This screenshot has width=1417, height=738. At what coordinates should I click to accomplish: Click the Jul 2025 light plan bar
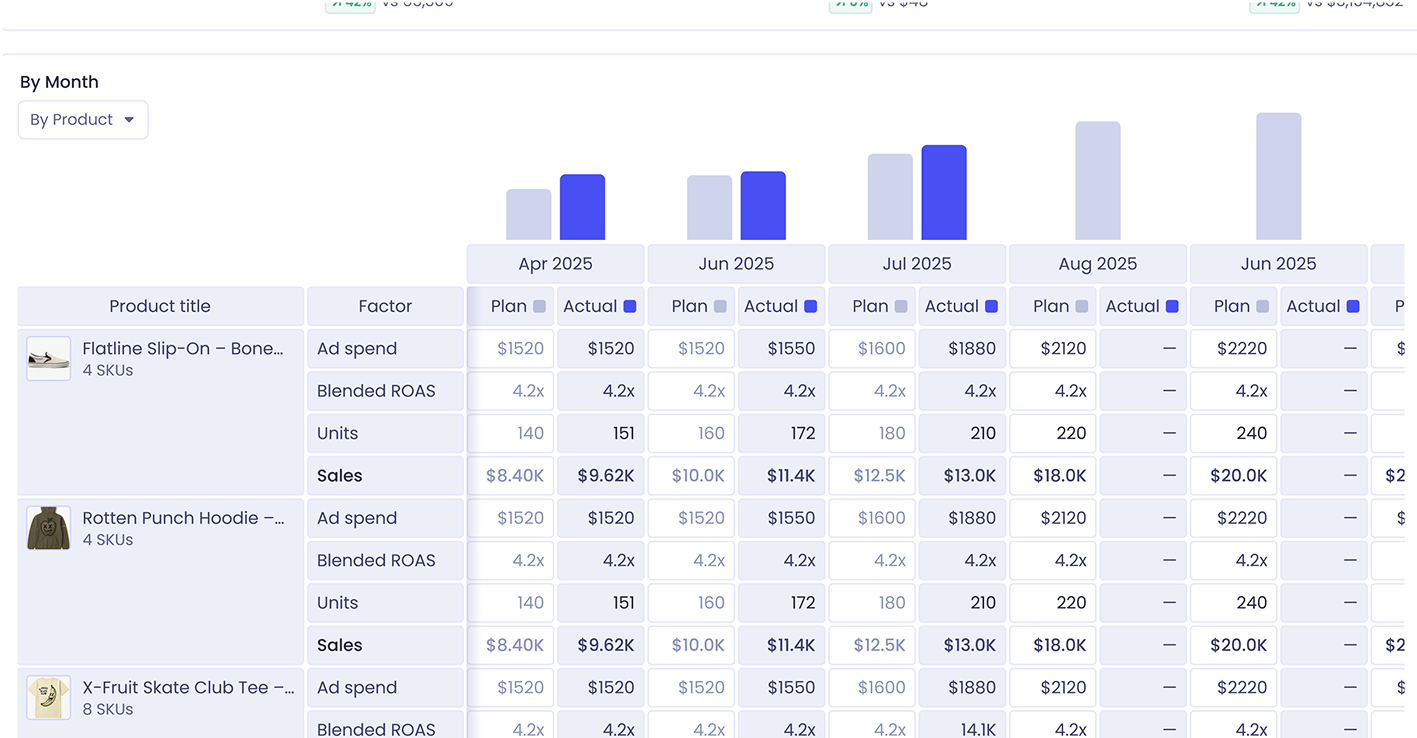890,197
